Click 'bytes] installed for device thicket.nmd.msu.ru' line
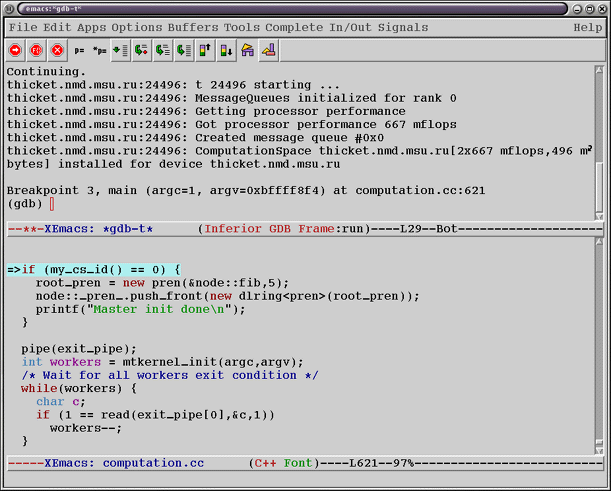Viewport: 611px width, 491px height. tap(173, 164)
